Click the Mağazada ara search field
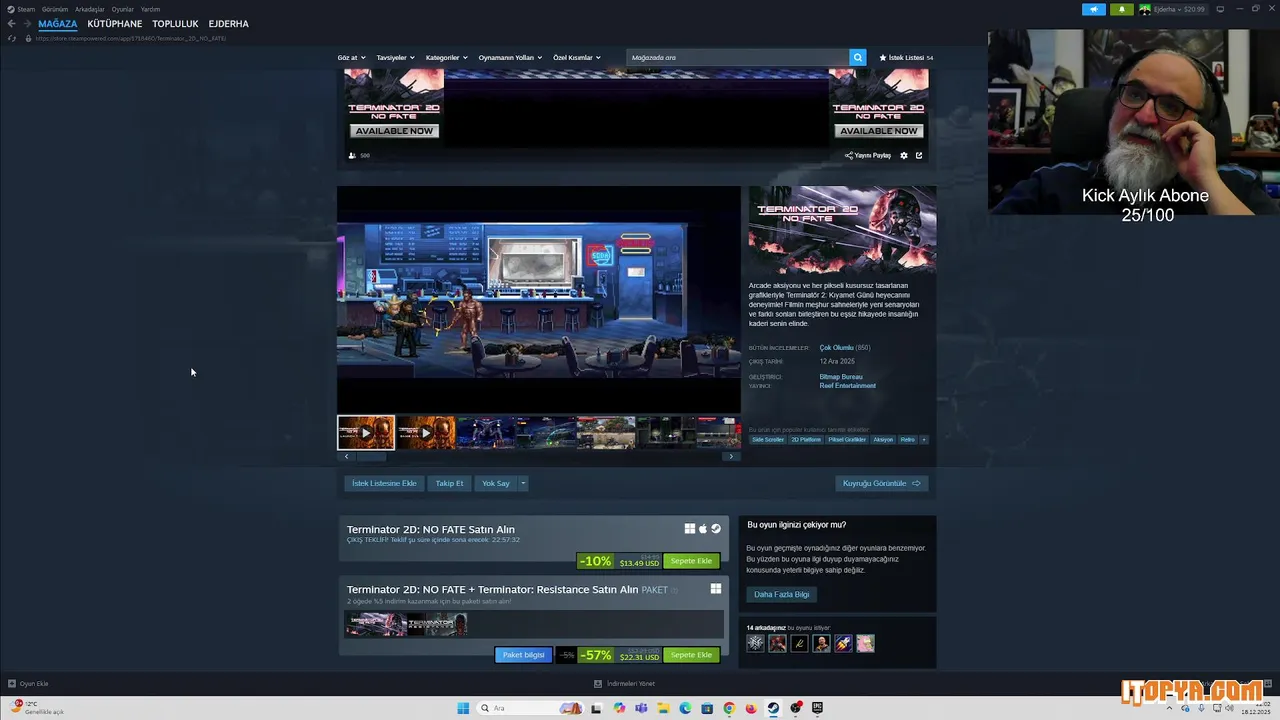 point(738,57)
